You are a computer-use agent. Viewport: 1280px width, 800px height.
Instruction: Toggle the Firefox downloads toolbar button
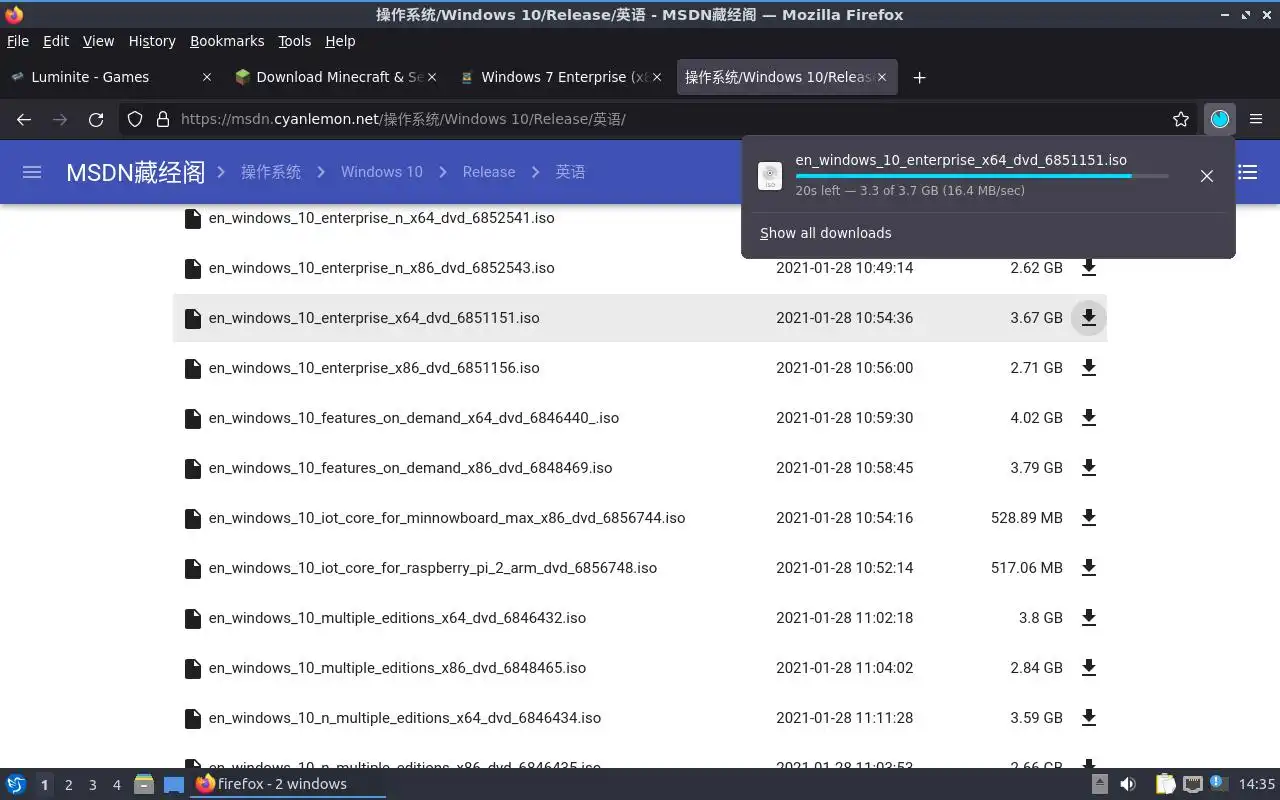click(x=1220, y=119)
